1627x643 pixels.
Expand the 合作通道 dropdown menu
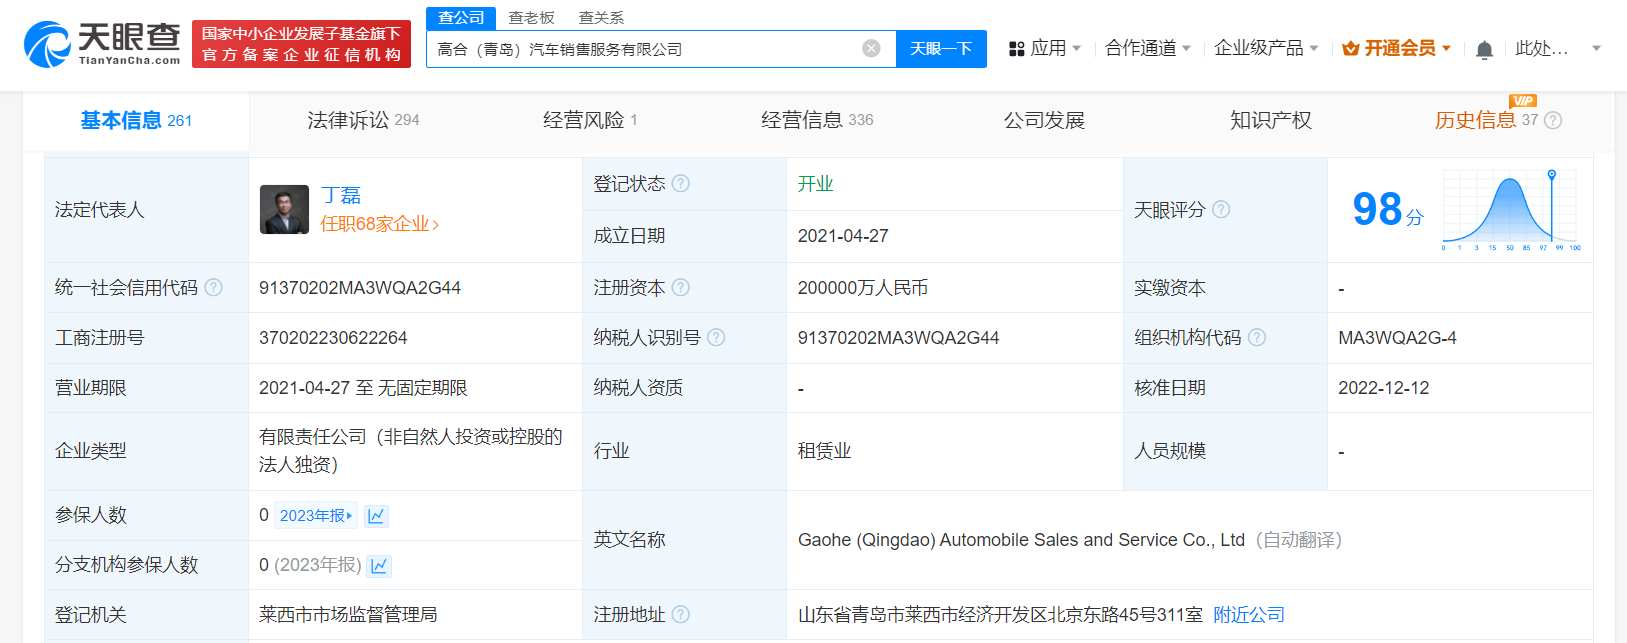pyautogui.click(x=1186, y=48)
